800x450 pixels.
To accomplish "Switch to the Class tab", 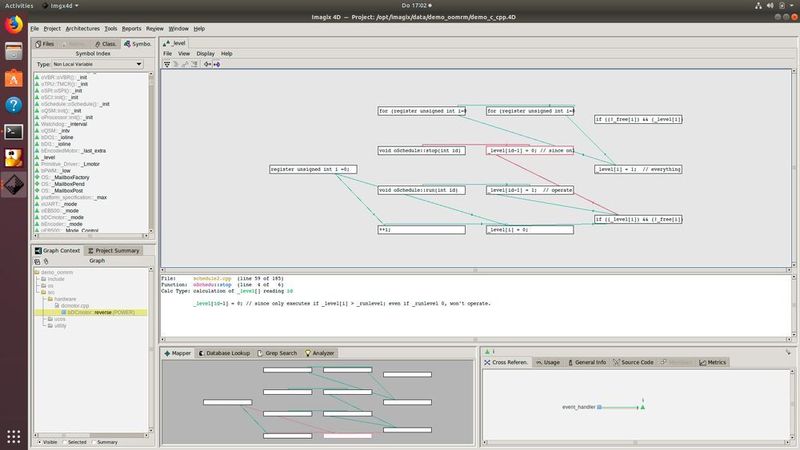I will point(106,44).
